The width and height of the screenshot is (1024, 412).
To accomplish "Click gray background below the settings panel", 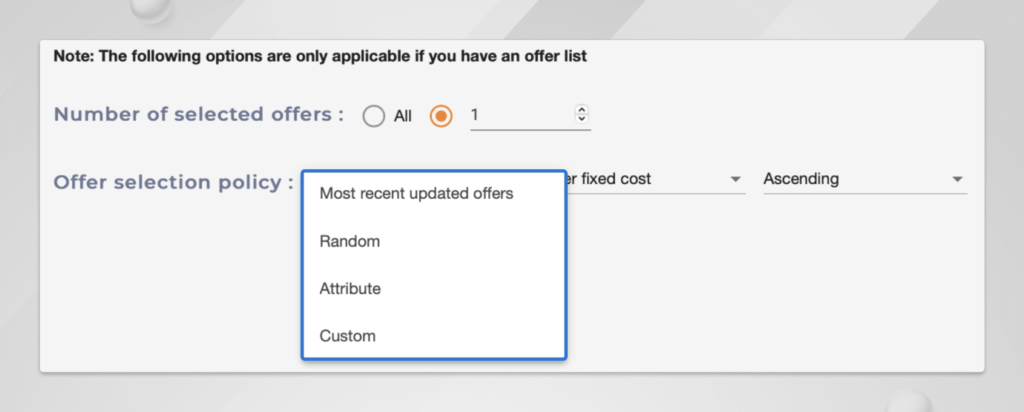I will coord(500,393).
